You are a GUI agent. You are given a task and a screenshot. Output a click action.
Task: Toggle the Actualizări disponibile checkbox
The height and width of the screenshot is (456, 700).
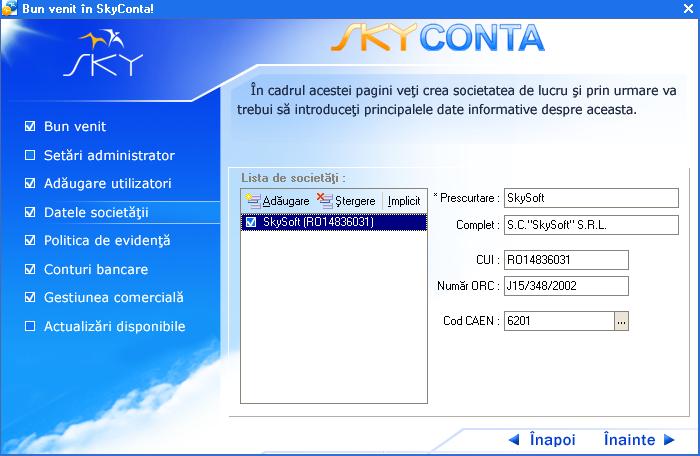tap(30, 326)
